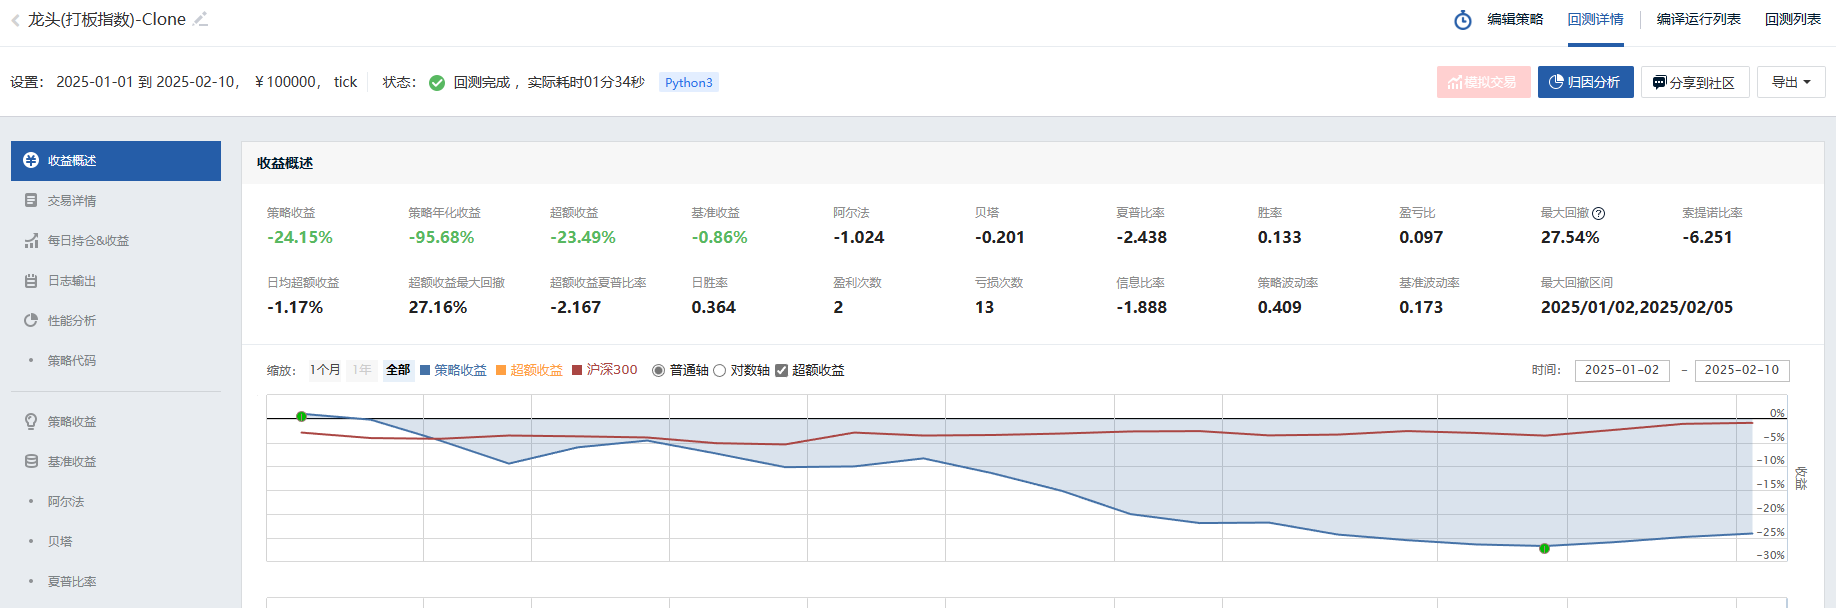The image size is (1836, 608).
Task: Click help icon next to 最大回撤
Action: pyautogui.click(x=1599, y=213)
